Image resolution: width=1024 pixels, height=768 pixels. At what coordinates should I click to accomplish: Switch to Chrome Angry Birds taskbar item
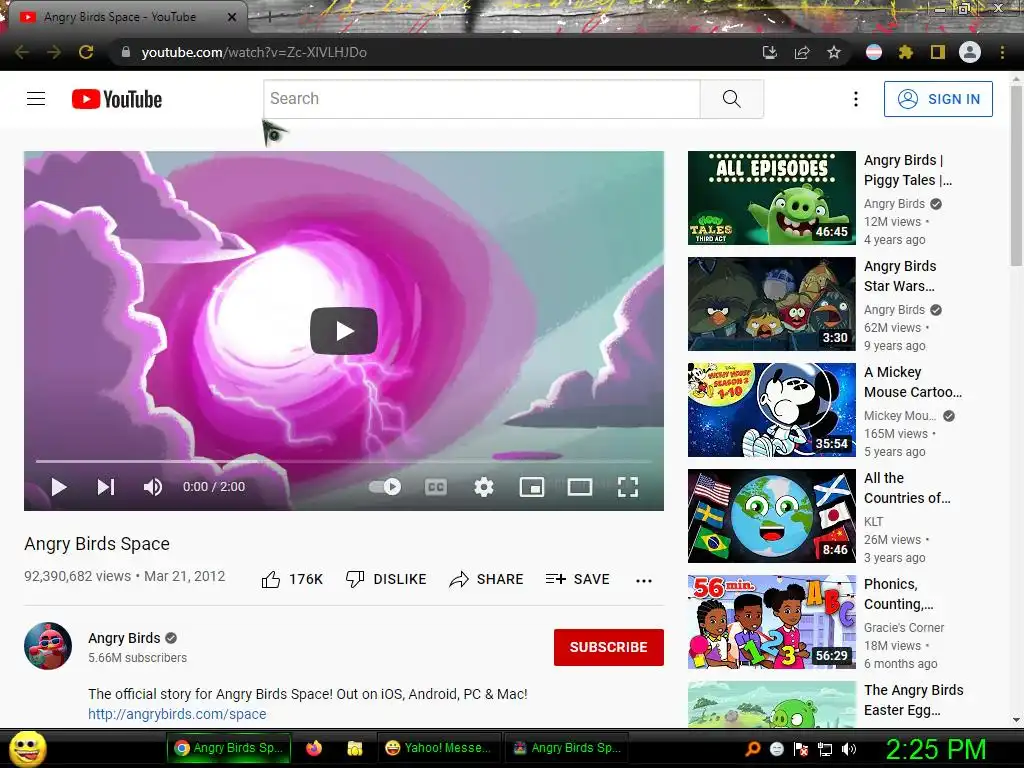[x=229, y=748]
